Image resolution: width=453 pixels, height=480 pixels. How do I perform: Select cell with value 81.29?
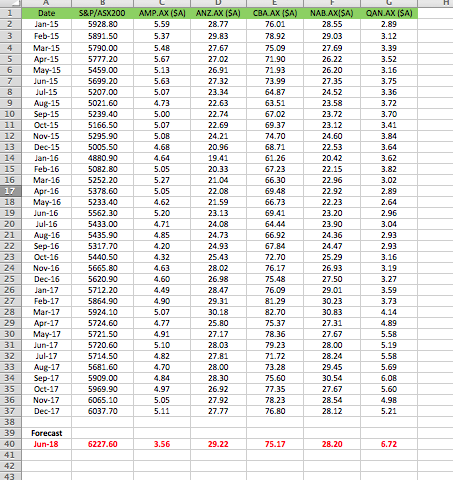click(275, 301)
